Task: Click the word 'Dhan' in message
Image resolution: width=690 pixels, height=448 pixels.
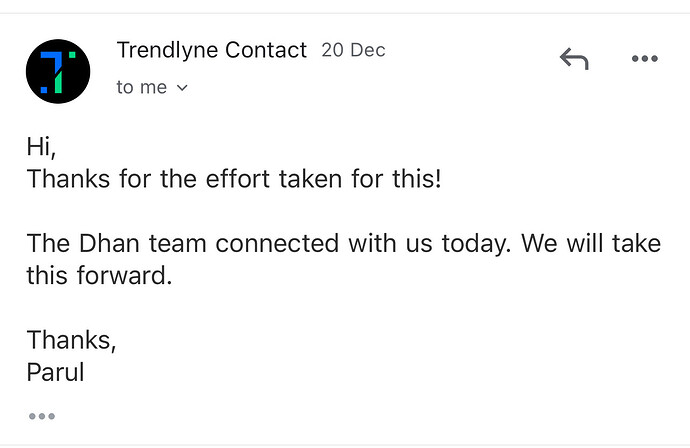Action: tap(109, 243)
